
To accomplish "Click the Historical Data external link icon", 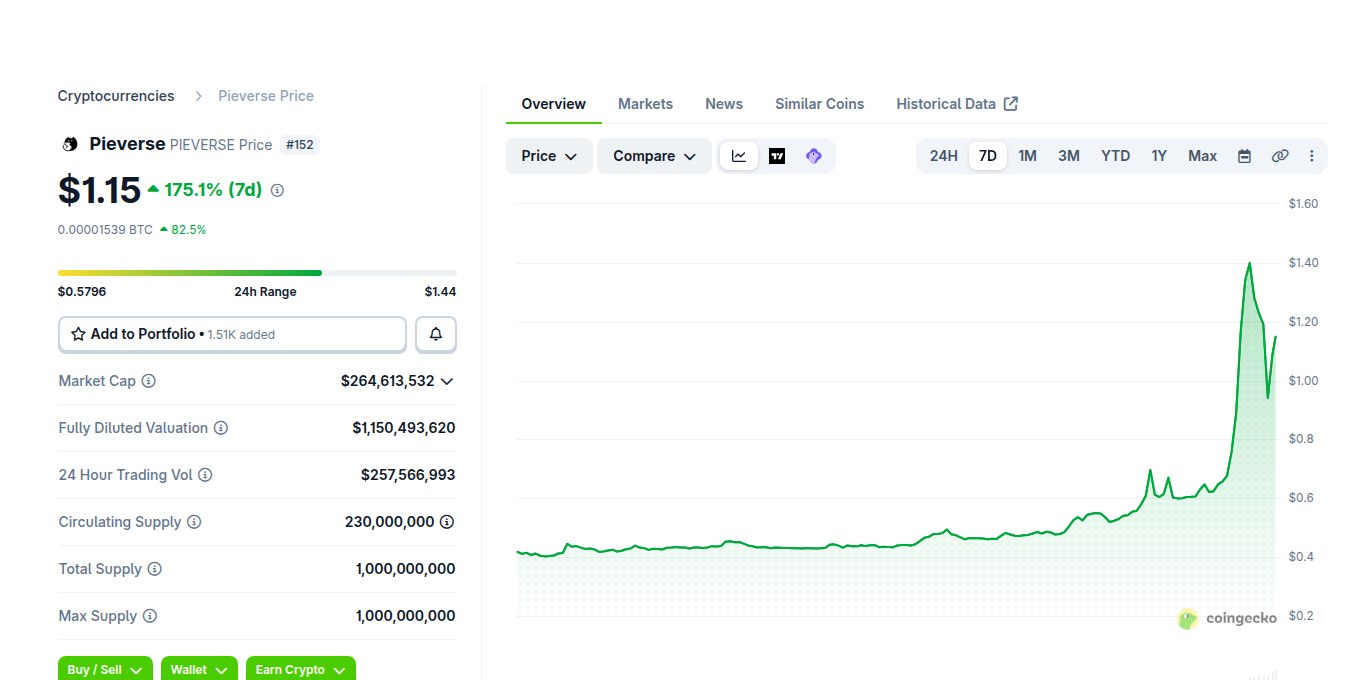I will [x=1011, y=104].
